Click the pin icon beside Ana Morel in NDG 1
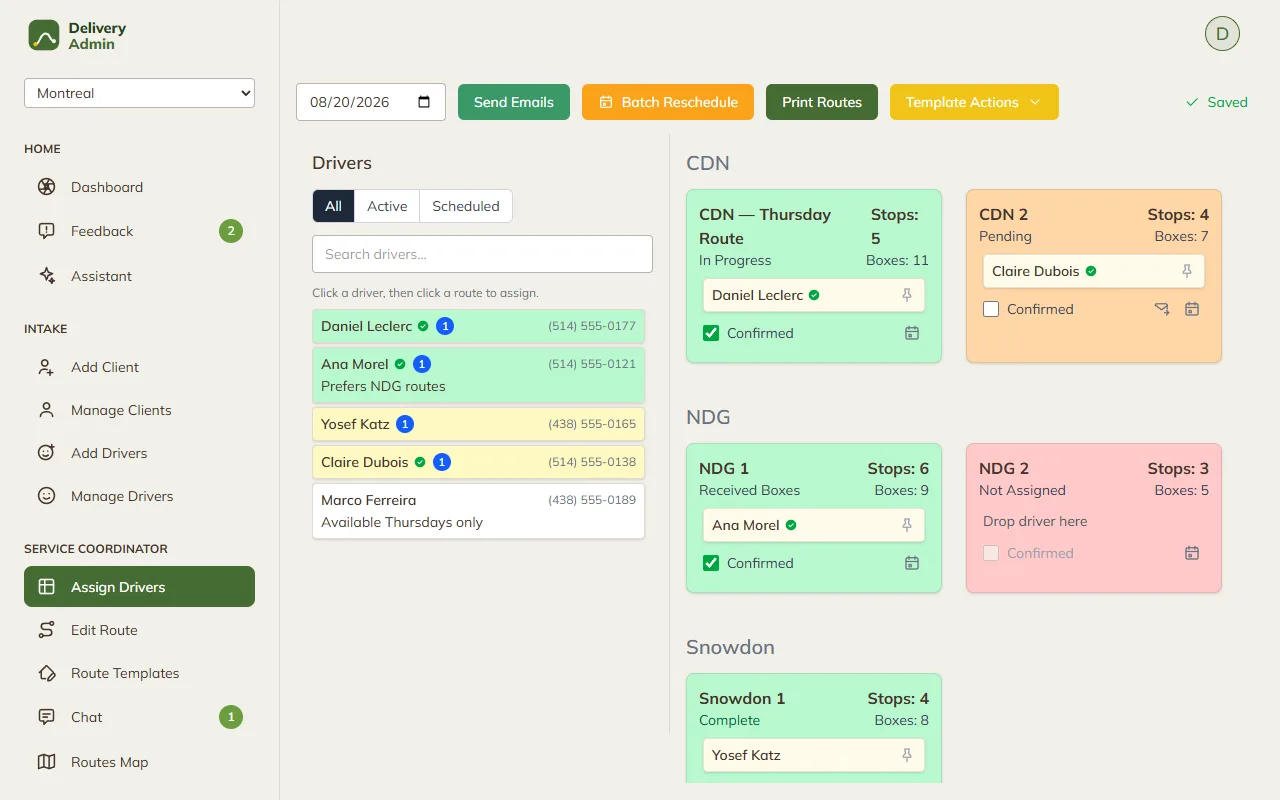The height and width of the screenshot is (800, 1280). point(907,525)
